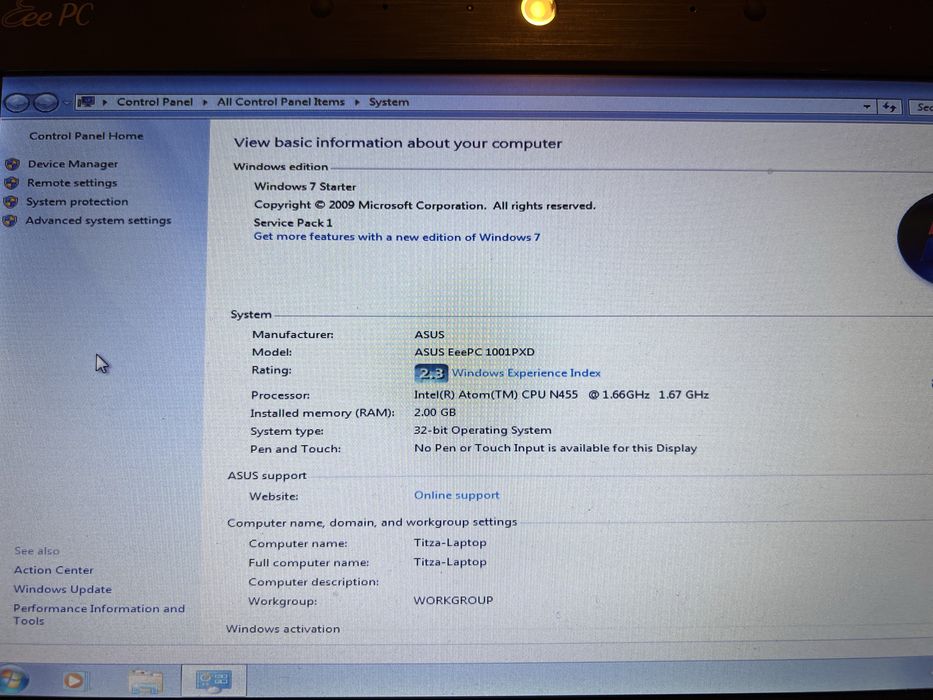Select the Control Panel taskbar button
Viewport: 933px width, 700px height.
coord(214,680)
